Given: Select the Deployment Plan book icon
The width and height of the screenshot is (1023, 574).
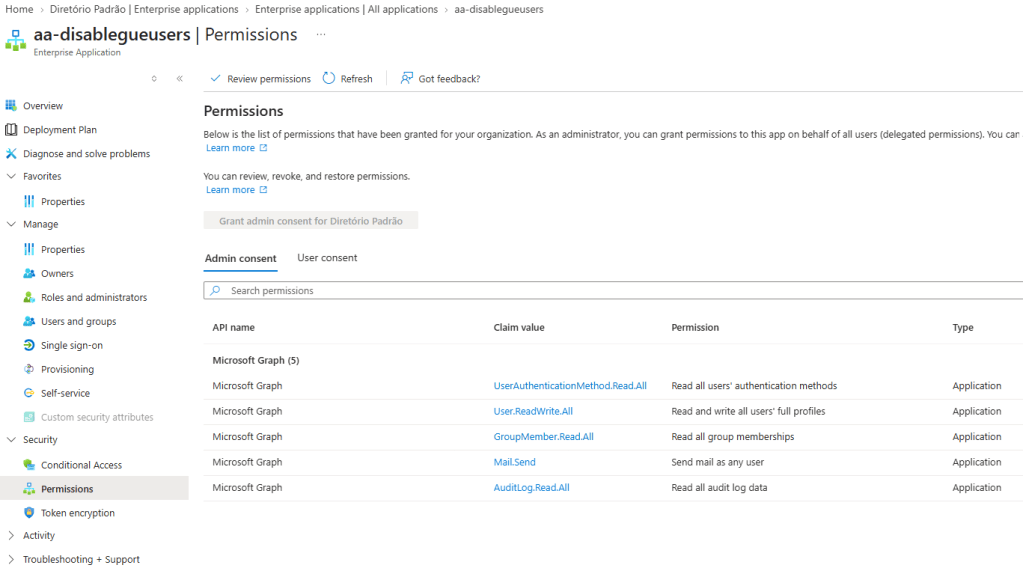Looking at the screenshot, I should tap(11, 129).
